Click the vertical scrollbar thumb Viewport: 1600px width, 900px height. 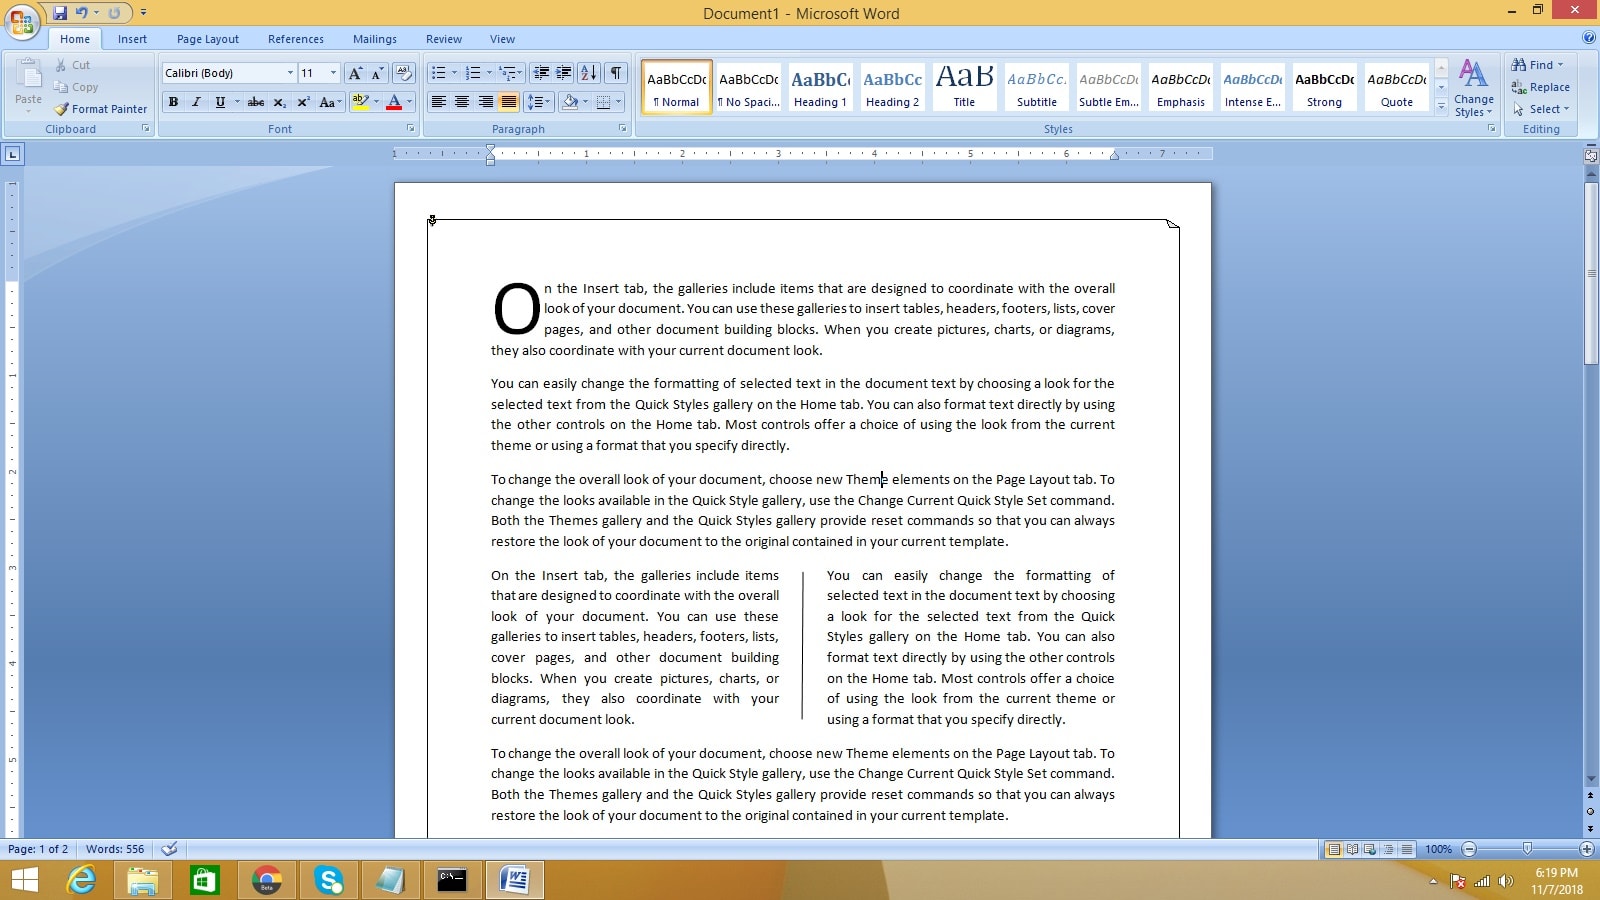pyautogui.click(x=1591, y=273)
